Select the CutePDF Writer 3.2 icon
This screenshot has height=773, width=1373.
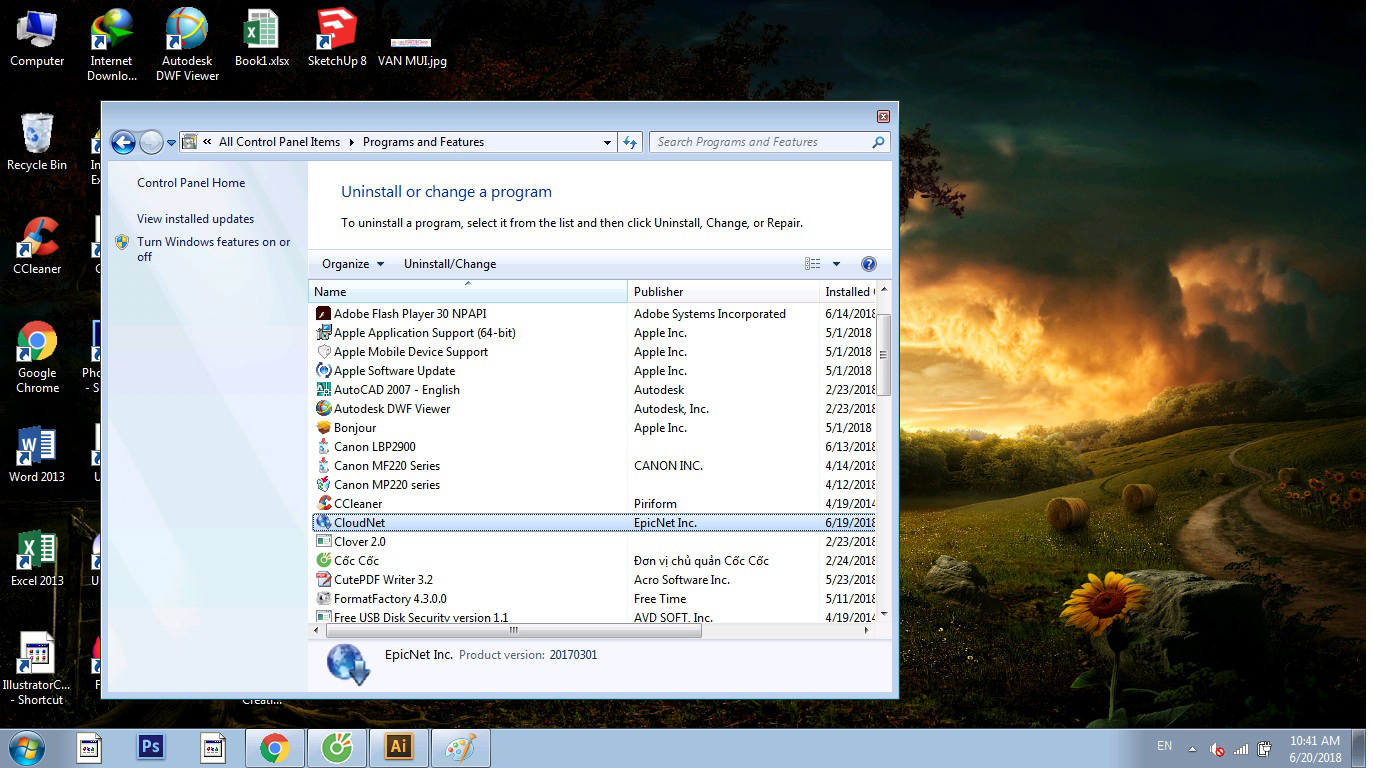tap(323, 580)
